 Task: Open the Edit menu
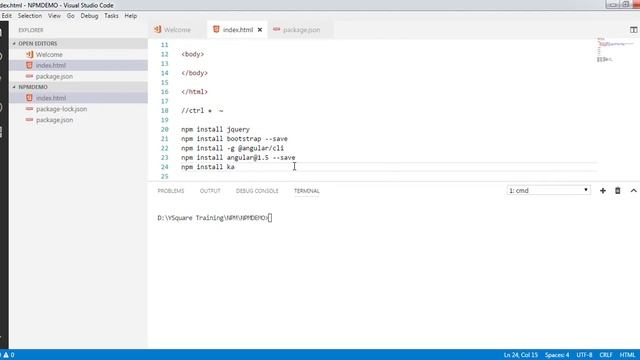(6, 16)
